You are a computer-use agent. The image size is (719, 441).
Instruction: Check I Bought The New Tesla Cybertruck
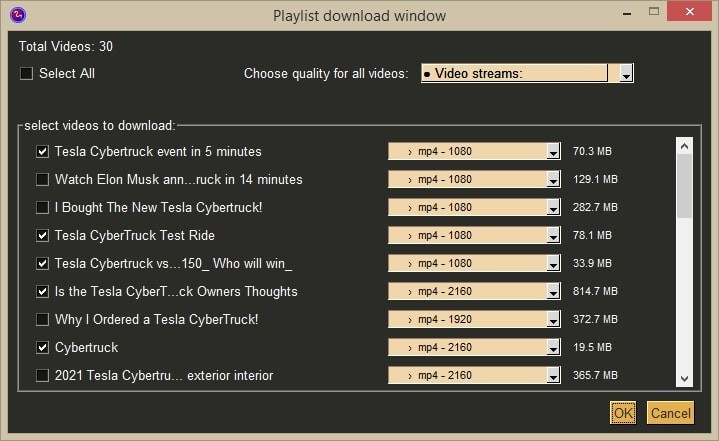click(42, 208)
